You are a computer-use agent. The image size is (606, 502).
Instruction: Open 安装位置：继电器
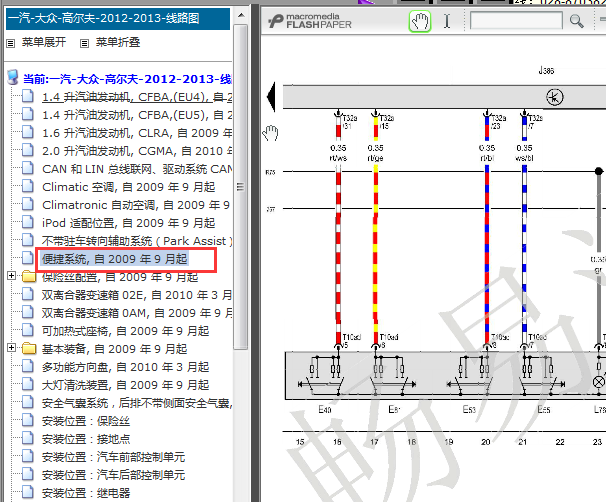[86, 493]
